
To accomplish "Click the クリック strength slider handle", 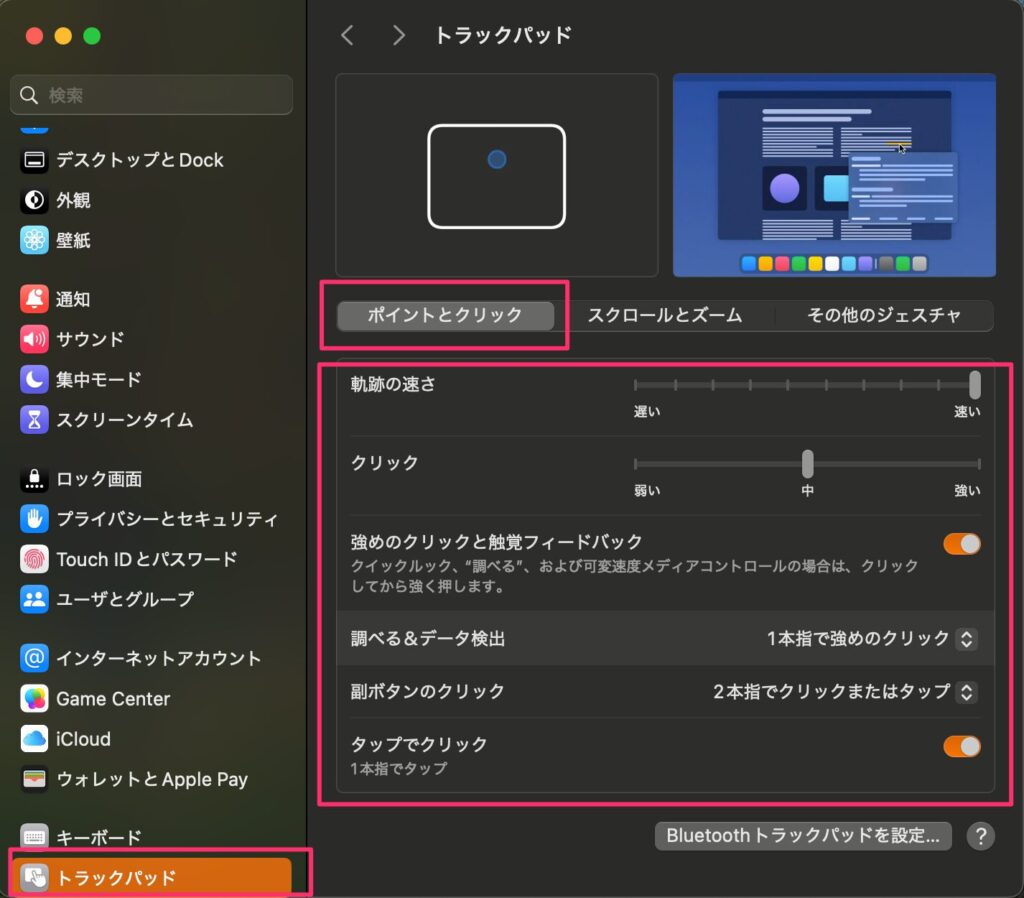I will (x=807, y=464).
